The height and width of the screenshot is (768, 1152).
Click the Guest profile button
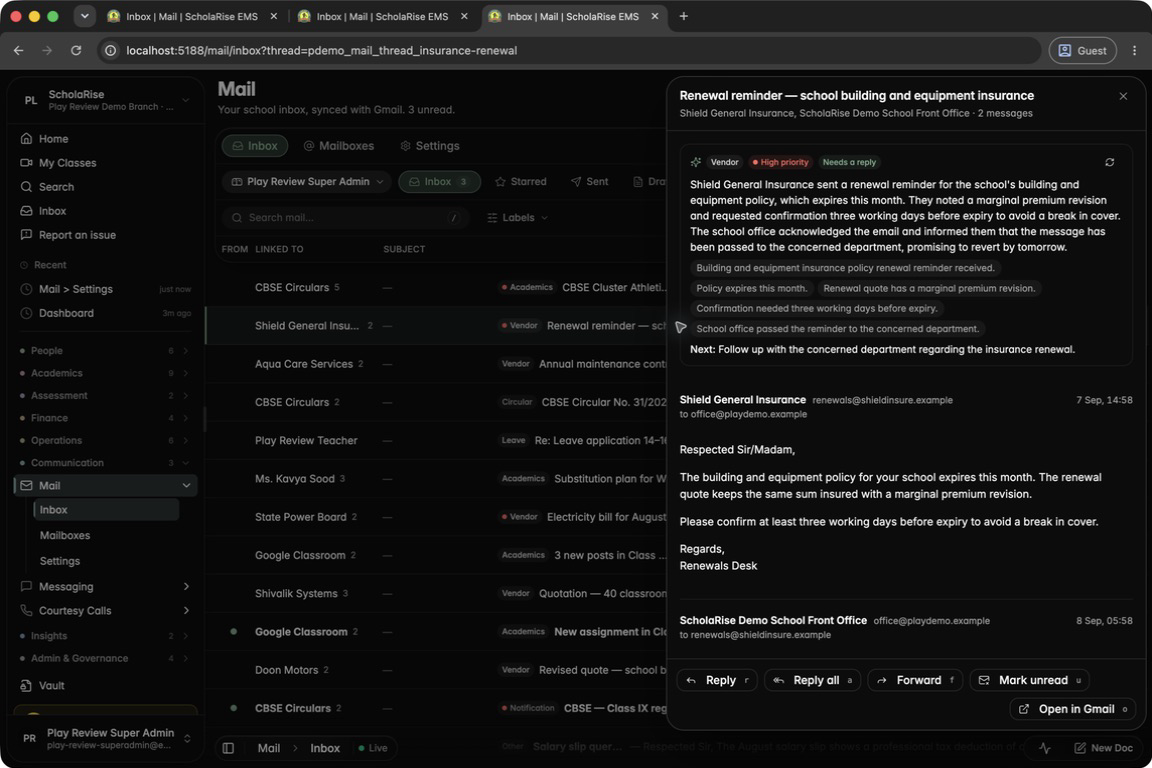(1082, 51)
